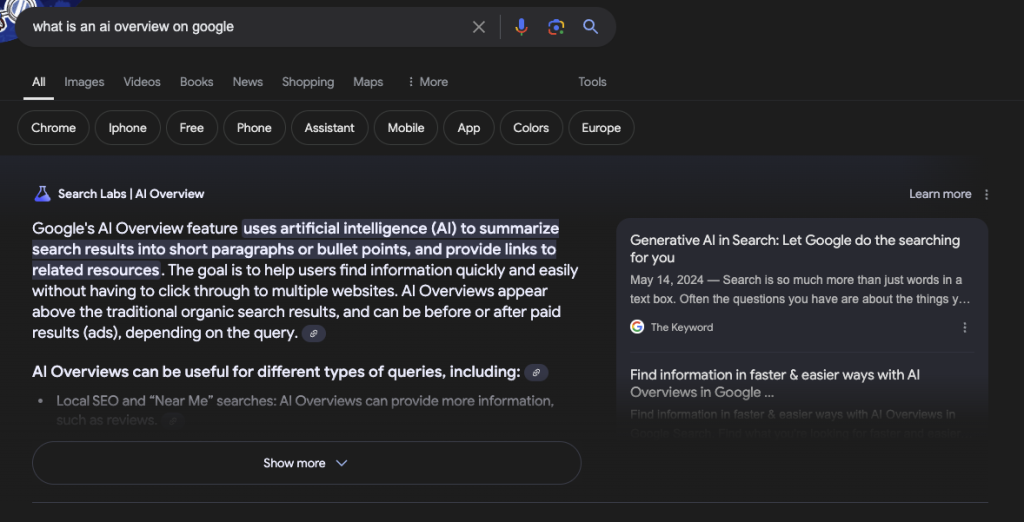
Task: Click into the search box text field
Action: coord(248,27)
